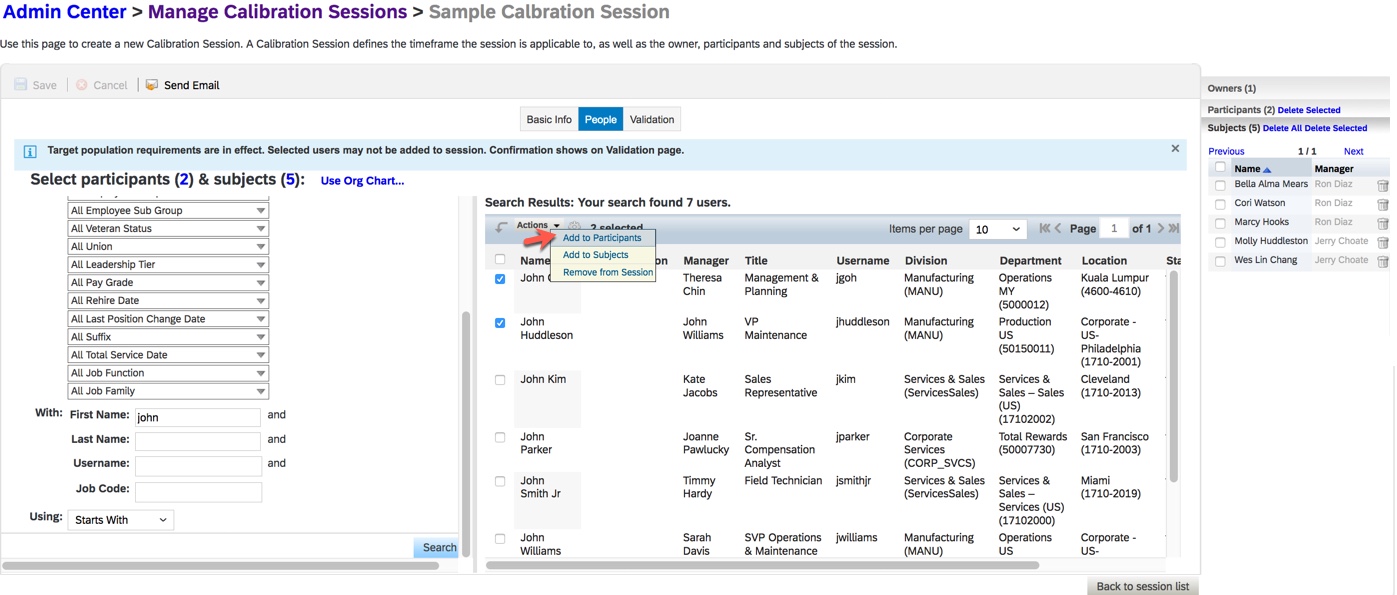The image size is (1397, 595).
Task: Switch to the Validation tab
Action: coord(651,119)
